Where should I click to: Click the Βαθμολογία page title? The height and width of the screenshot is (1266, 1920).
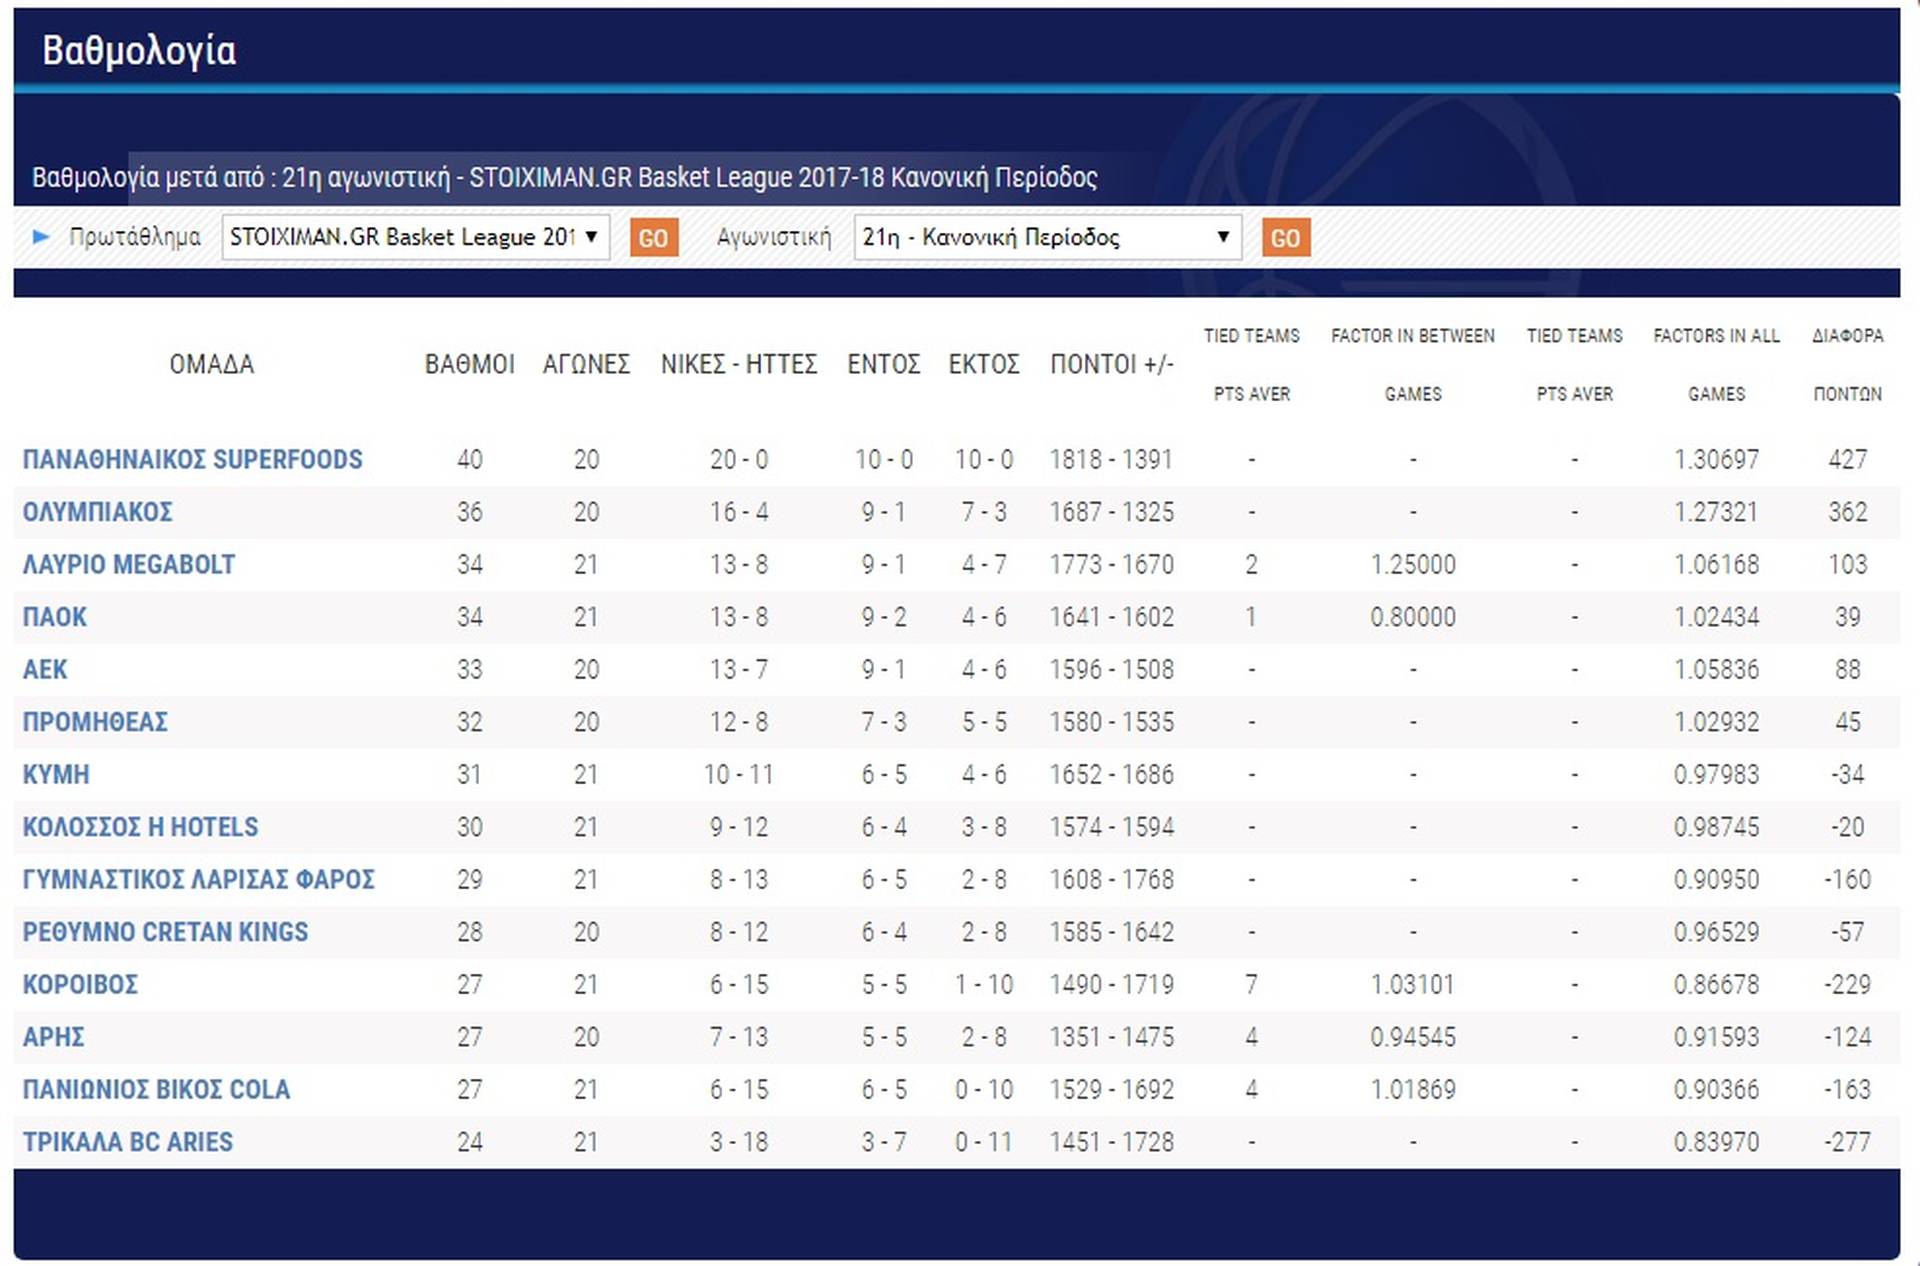pos(139,51)
